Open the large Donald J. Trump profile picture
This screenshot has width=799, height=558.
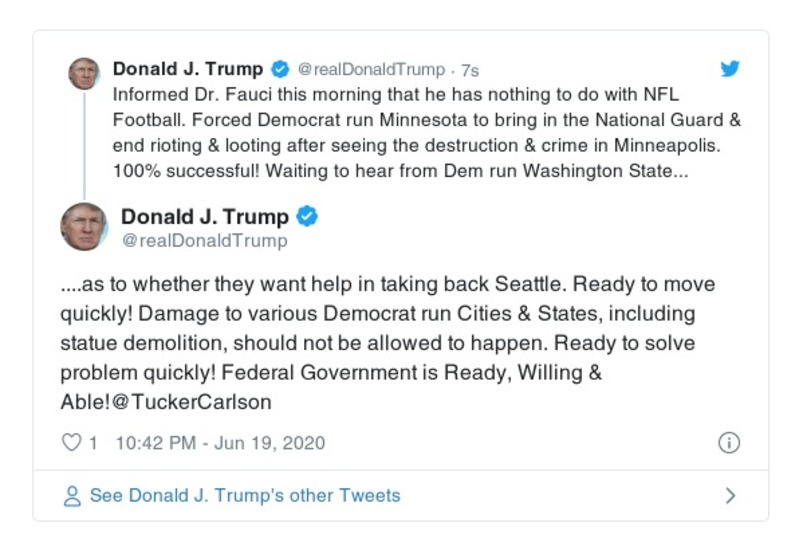(x=84, y=226)
